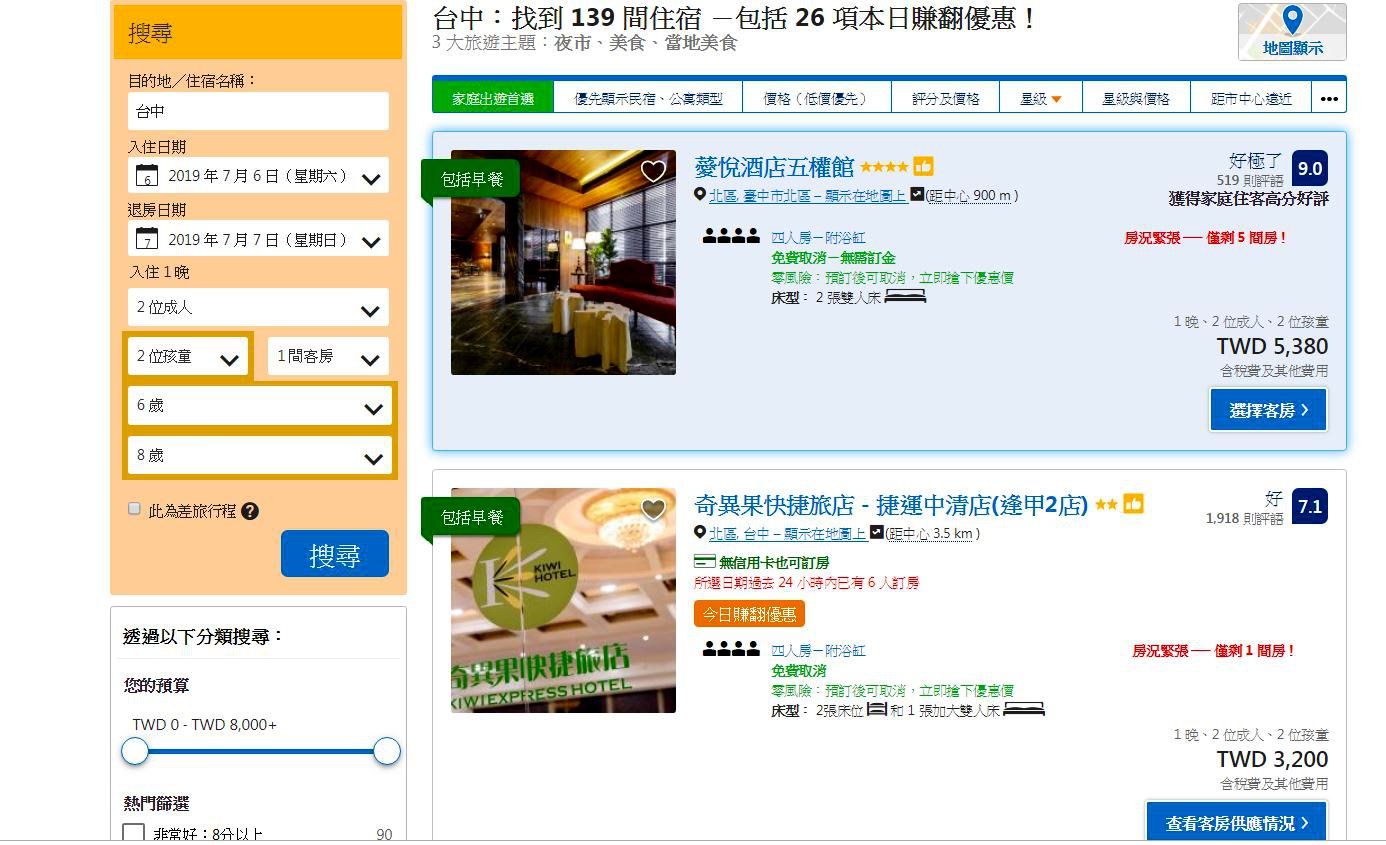The width and height of the screenshot is (1386, 845).
Task: Click thumbs-up badge next to 奇異果快捷旅店
Action: click(1133, 504)
